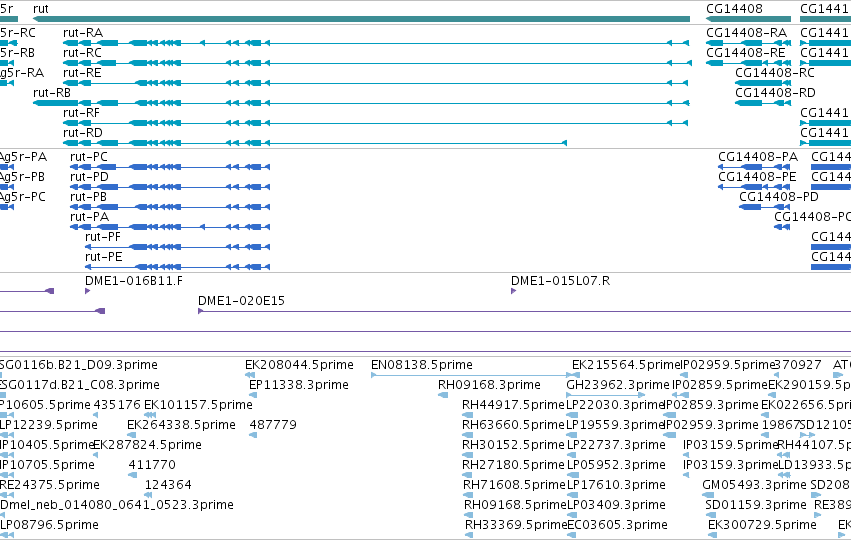Click the EC03605.3prime EST label
Viewport: 851px width, 540px height.
[618, 525]
